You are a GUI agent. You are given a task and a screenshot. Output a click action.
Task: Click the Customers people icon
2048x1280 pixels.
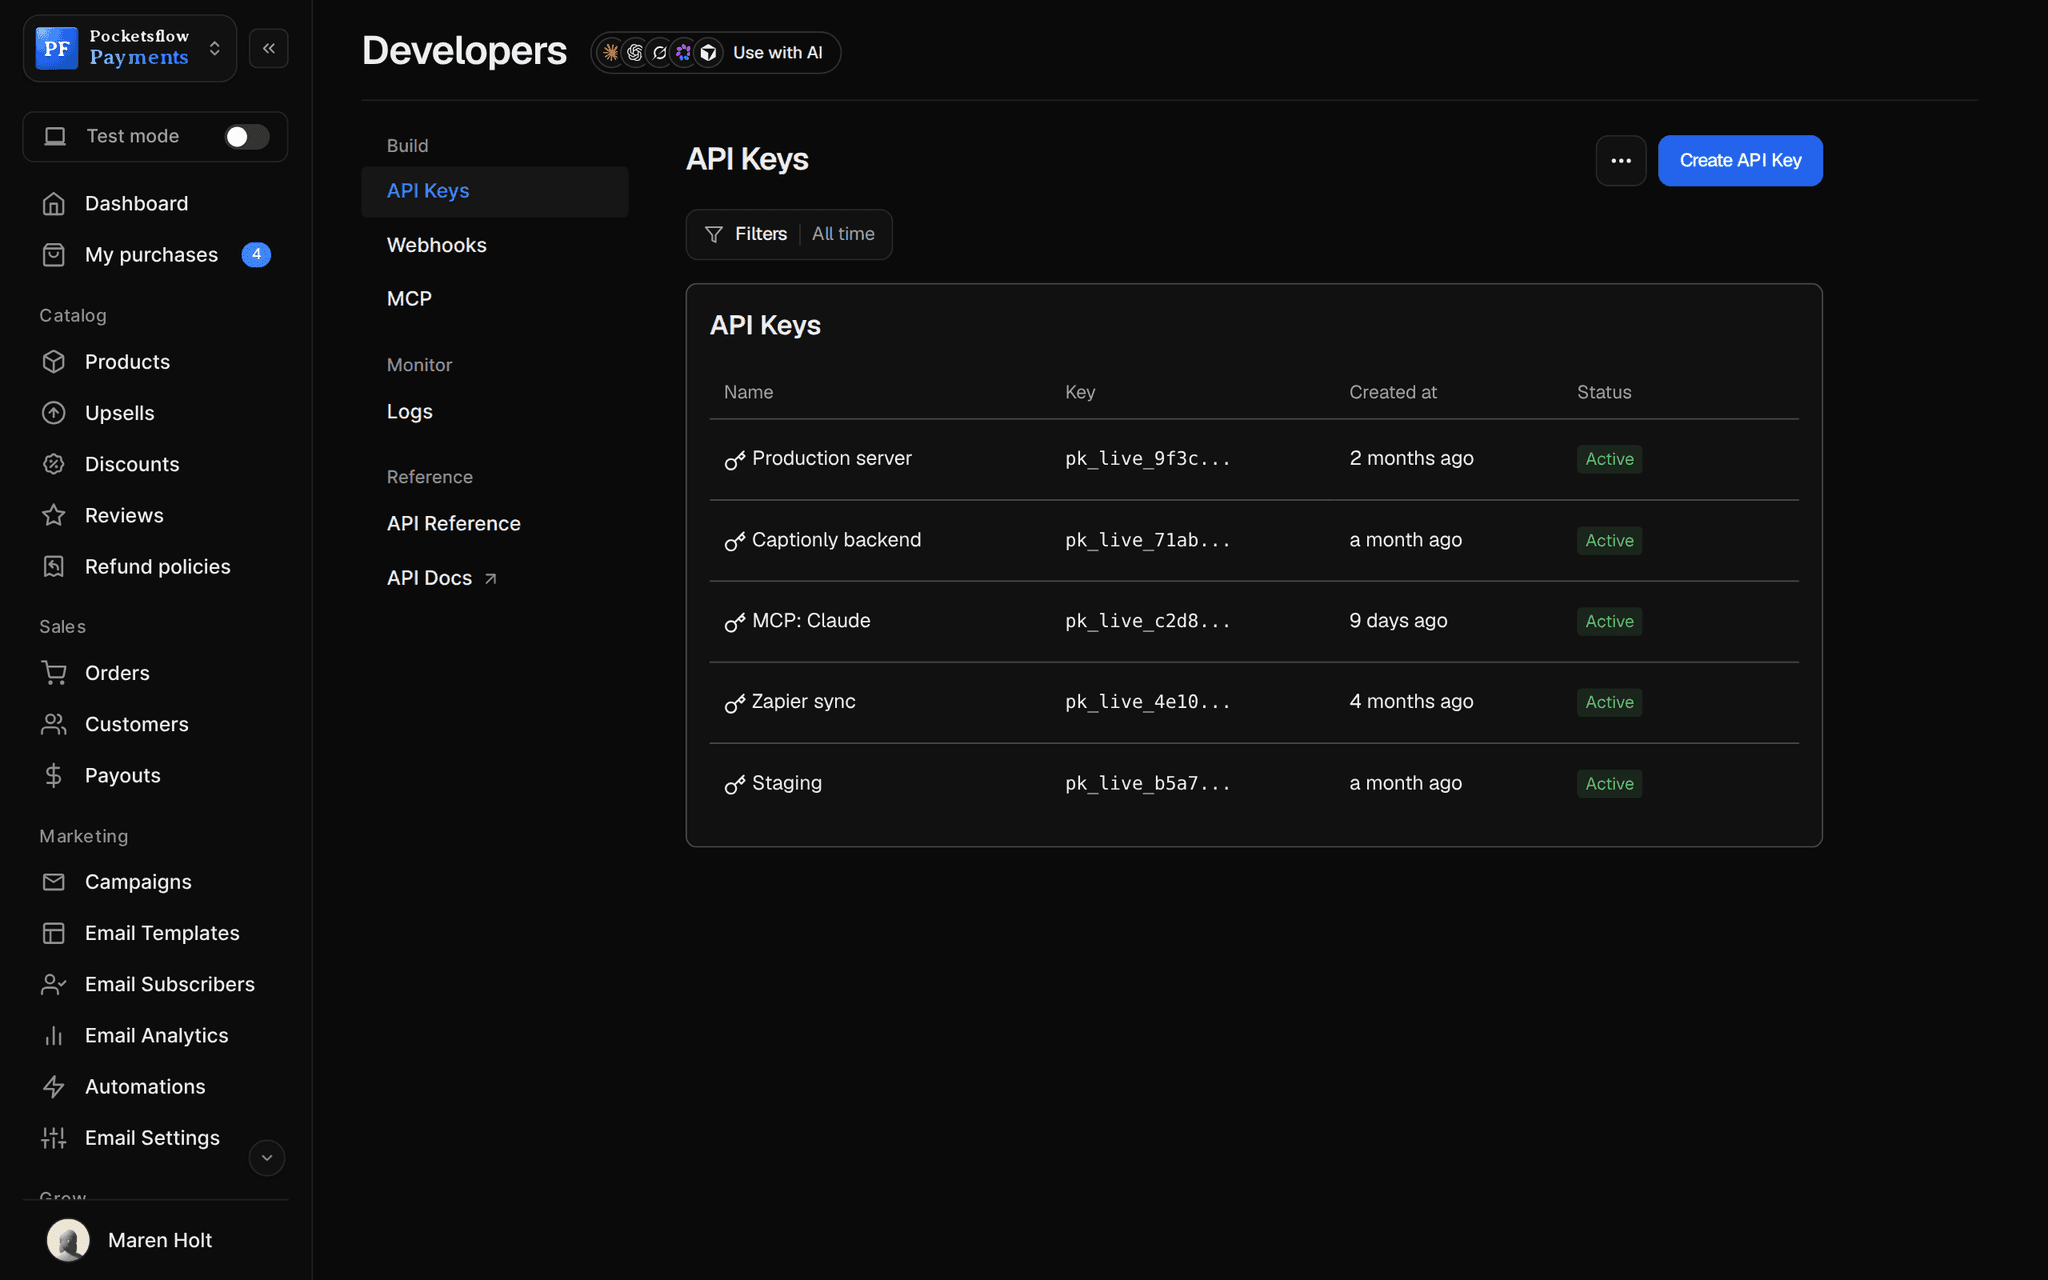tap(54, 724)
